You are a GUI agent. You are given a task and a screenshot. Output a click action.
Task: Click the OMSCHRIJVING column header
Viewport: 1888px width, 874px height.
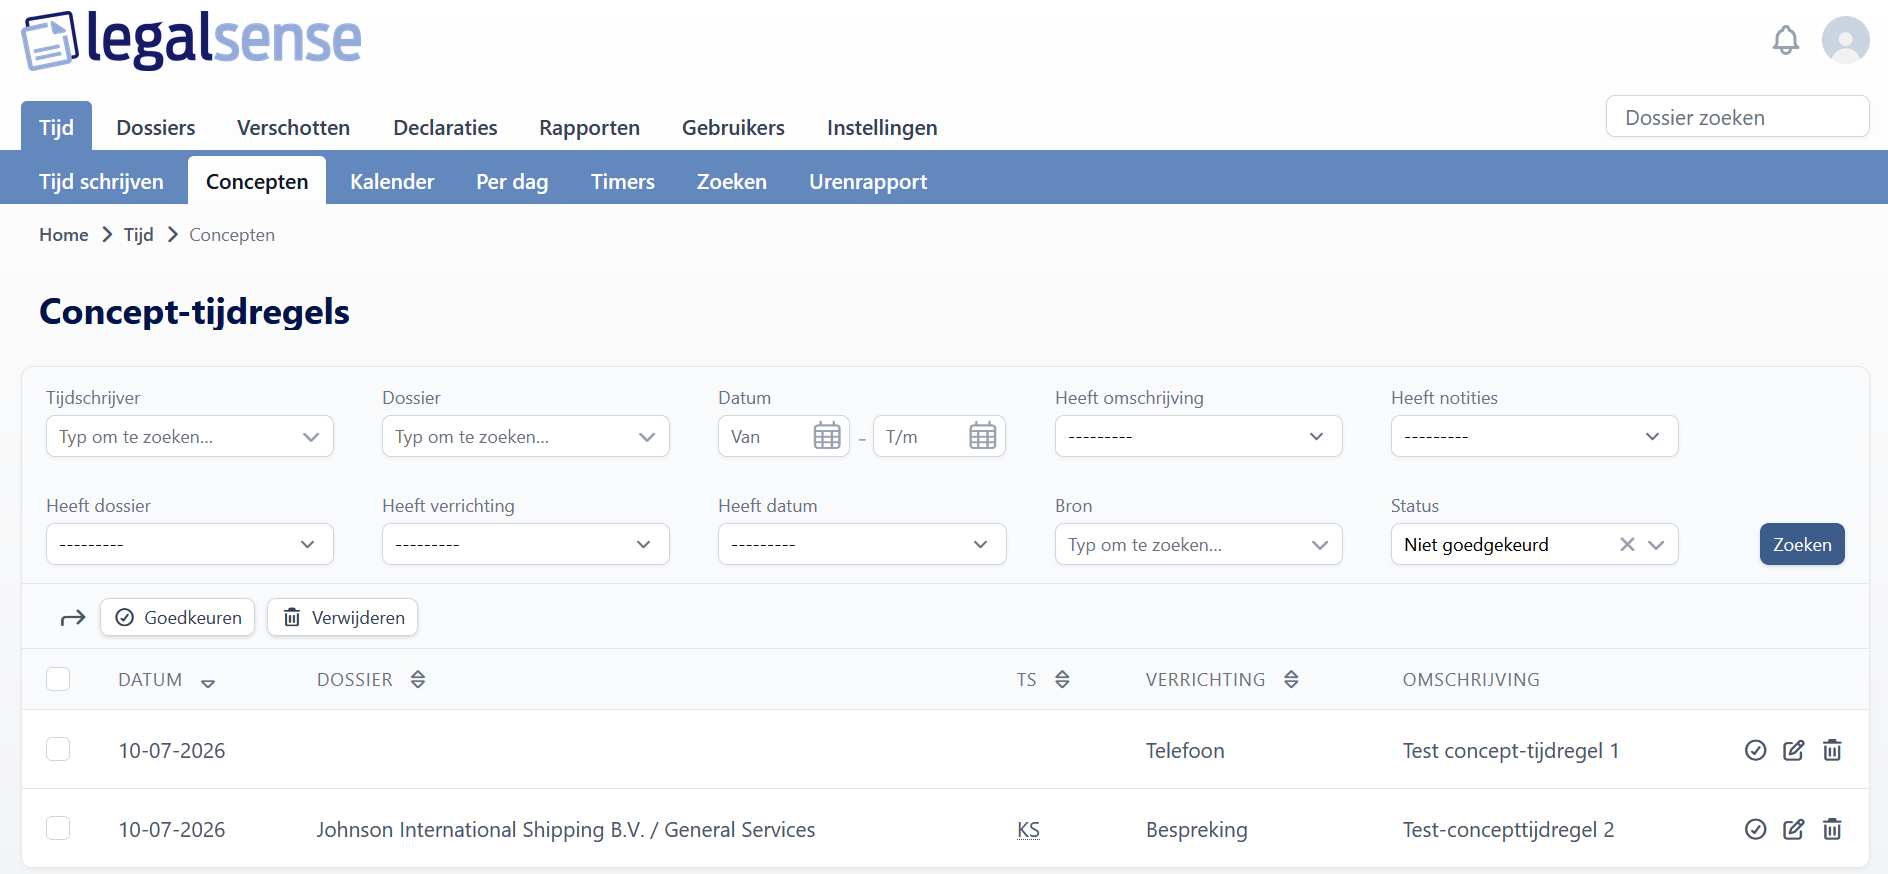(1471, 679)
